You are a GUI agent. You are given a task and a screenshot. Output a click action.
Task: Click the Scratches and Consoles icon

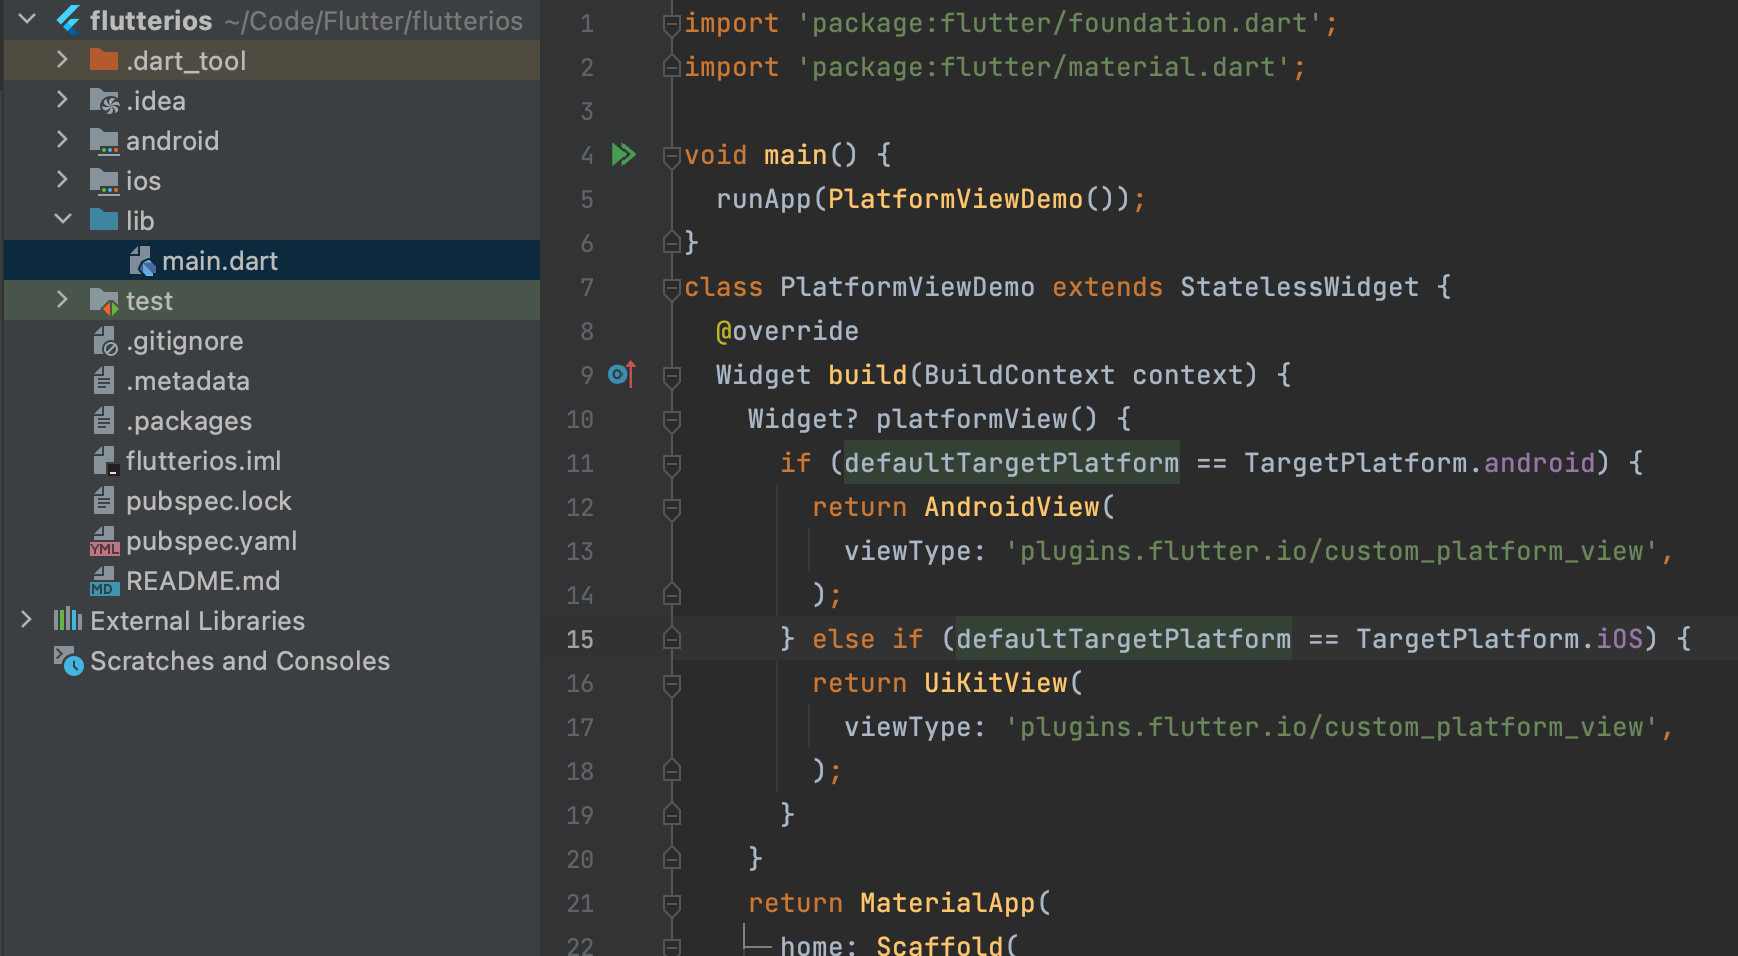pyautogui.click(x=68, y=661)
